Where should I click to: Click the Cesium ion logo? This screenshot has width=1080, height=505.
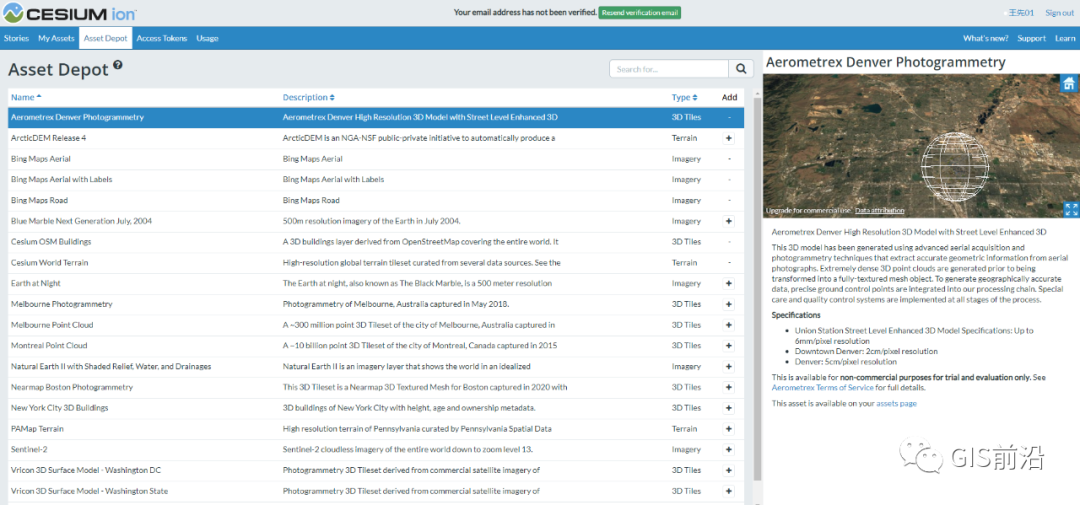pos(70,12)
